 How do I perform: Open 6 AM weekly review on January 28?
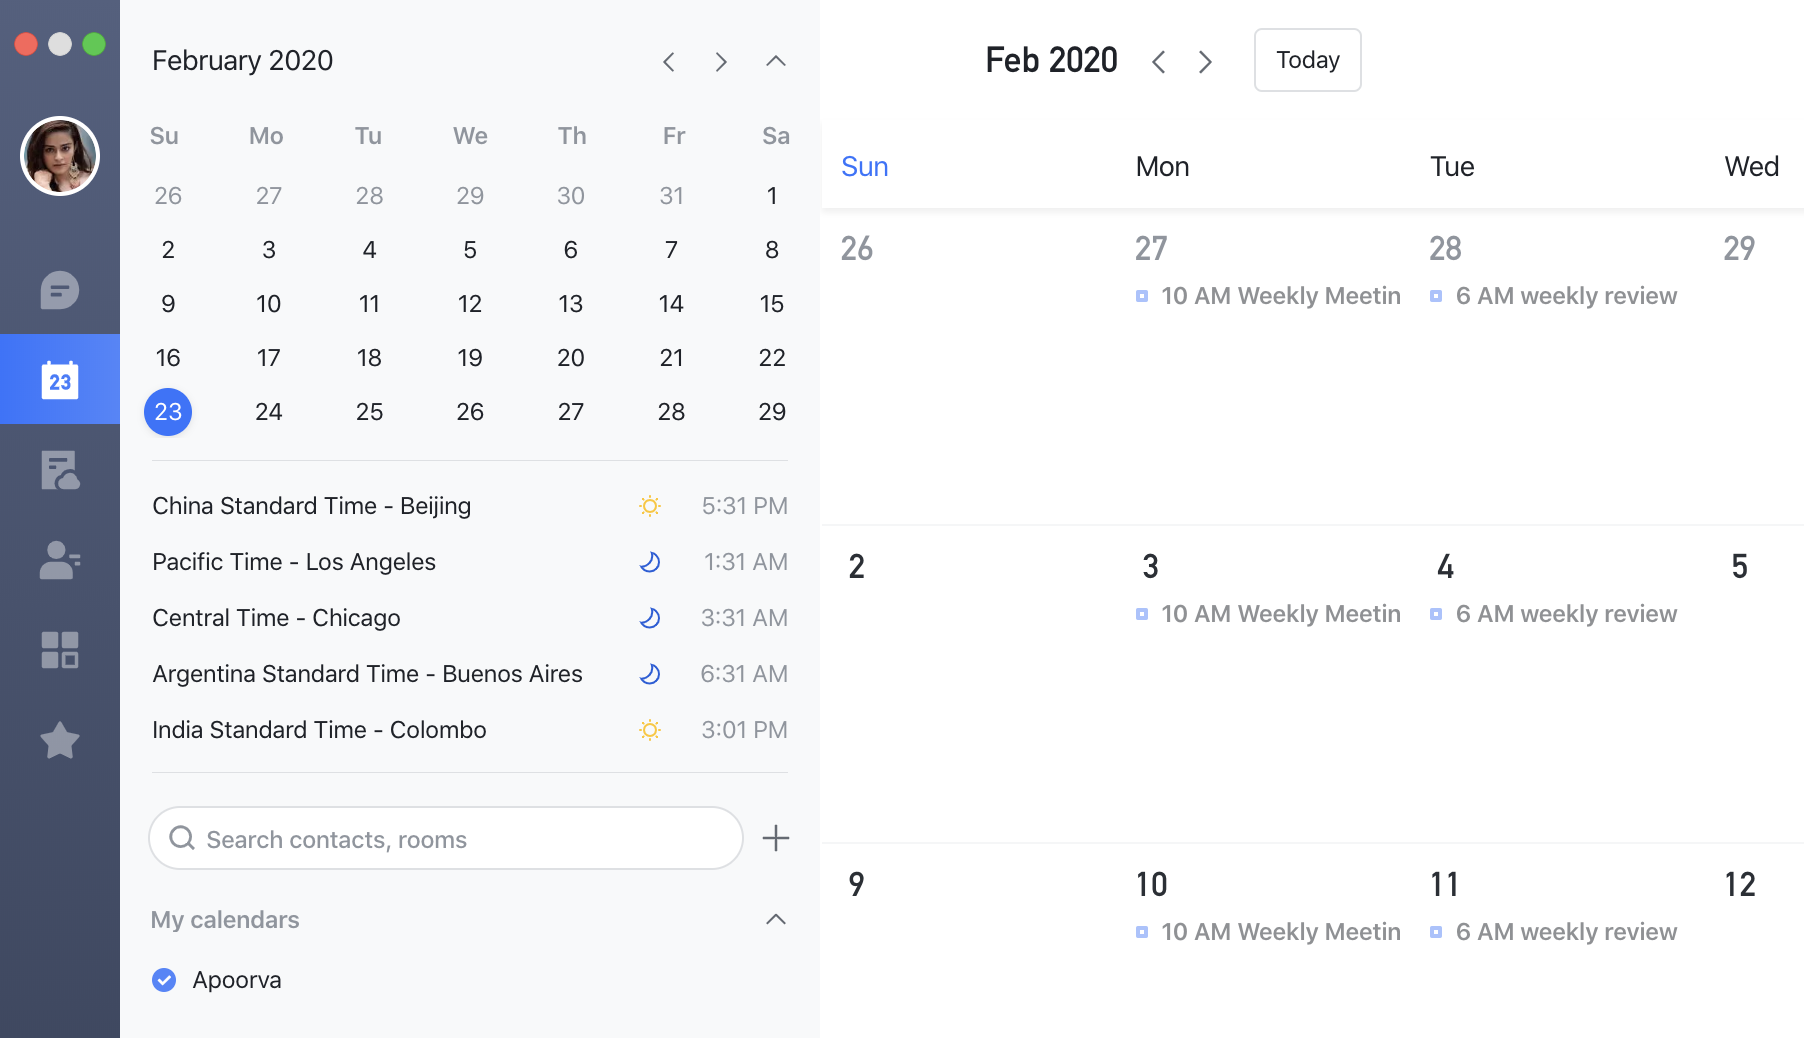[x=1554, y=296]
